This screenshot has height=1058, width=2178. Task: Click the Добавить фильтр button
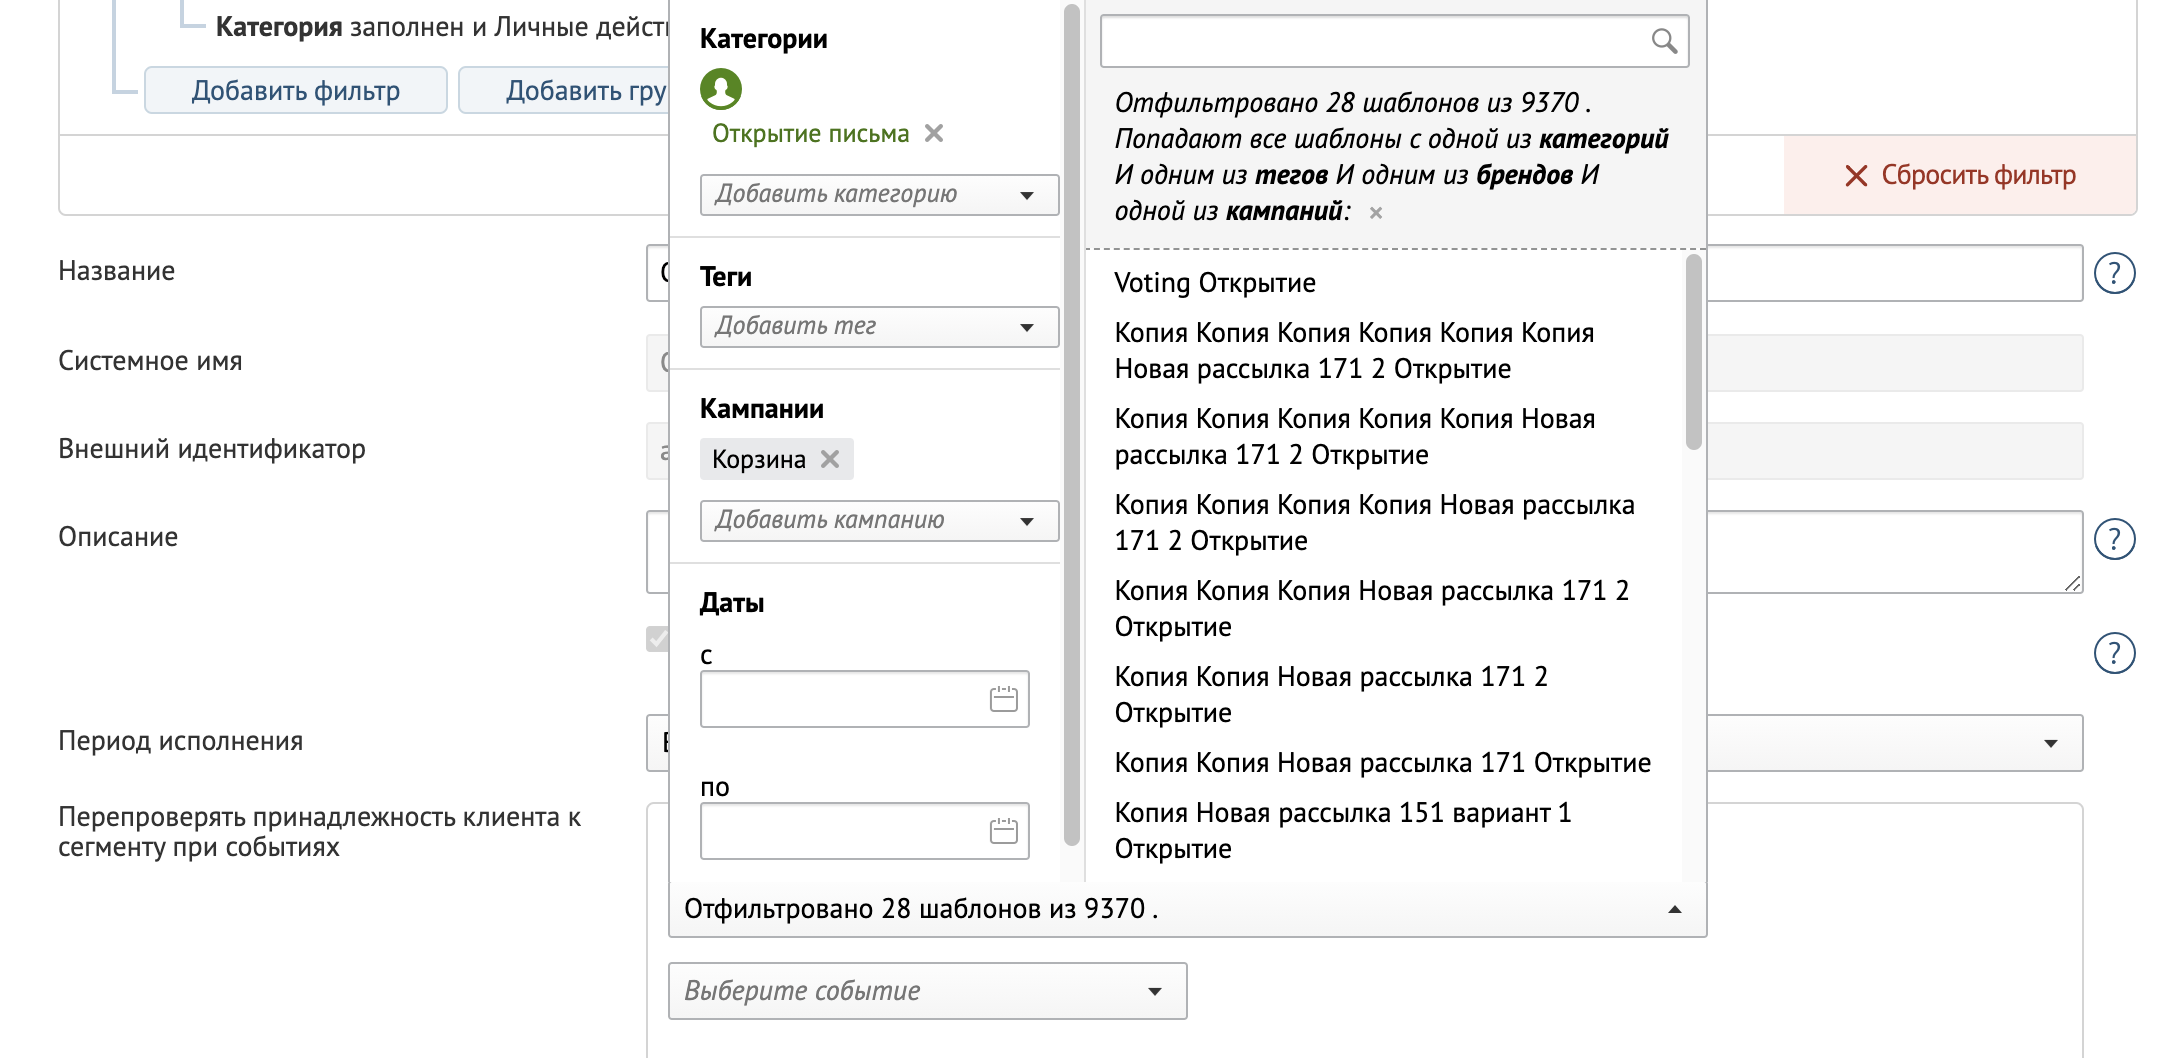coord(296,90)
